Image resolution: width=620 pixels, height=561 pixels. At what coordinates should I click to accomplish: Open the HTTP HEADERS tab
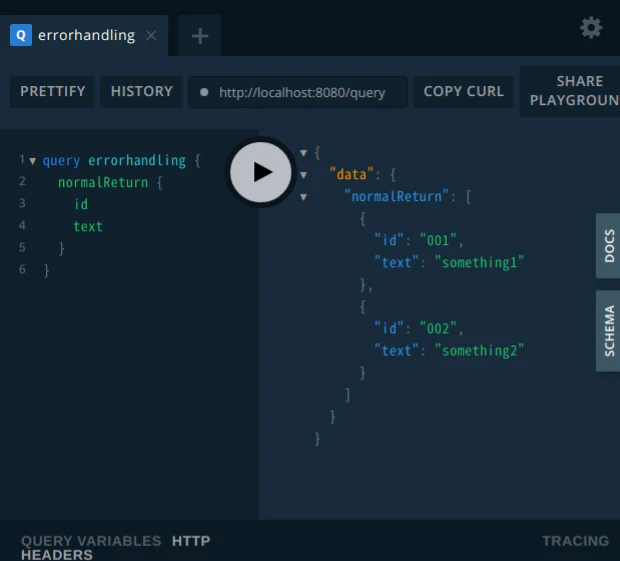[116, 548]
